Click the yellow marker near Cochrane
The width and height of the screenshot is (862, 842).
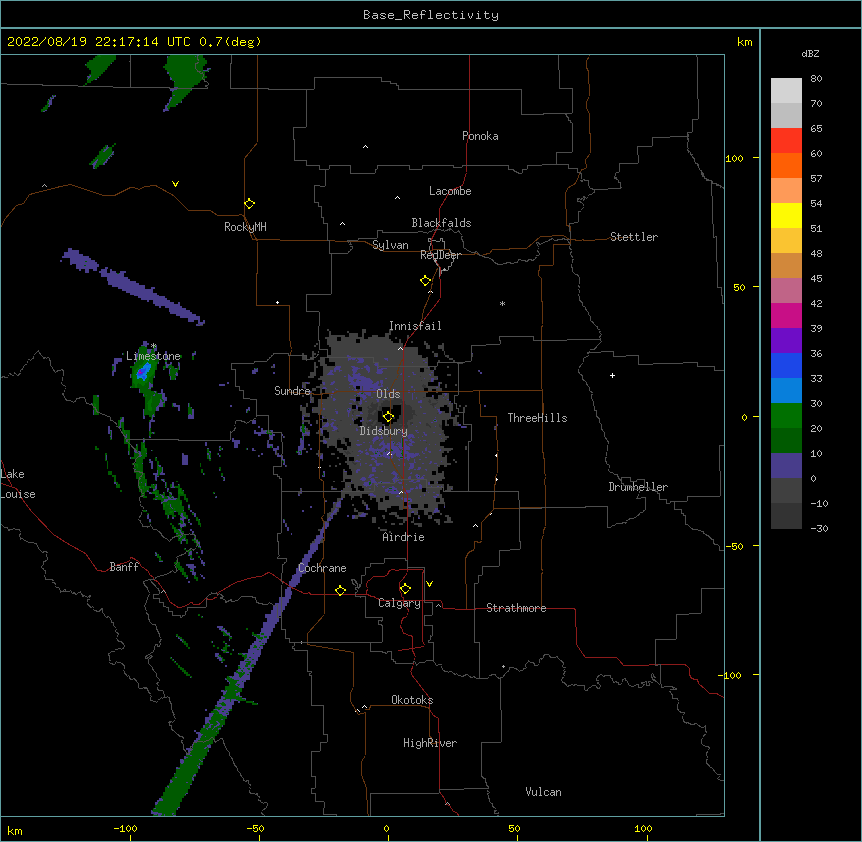click(x=340, y=590)
